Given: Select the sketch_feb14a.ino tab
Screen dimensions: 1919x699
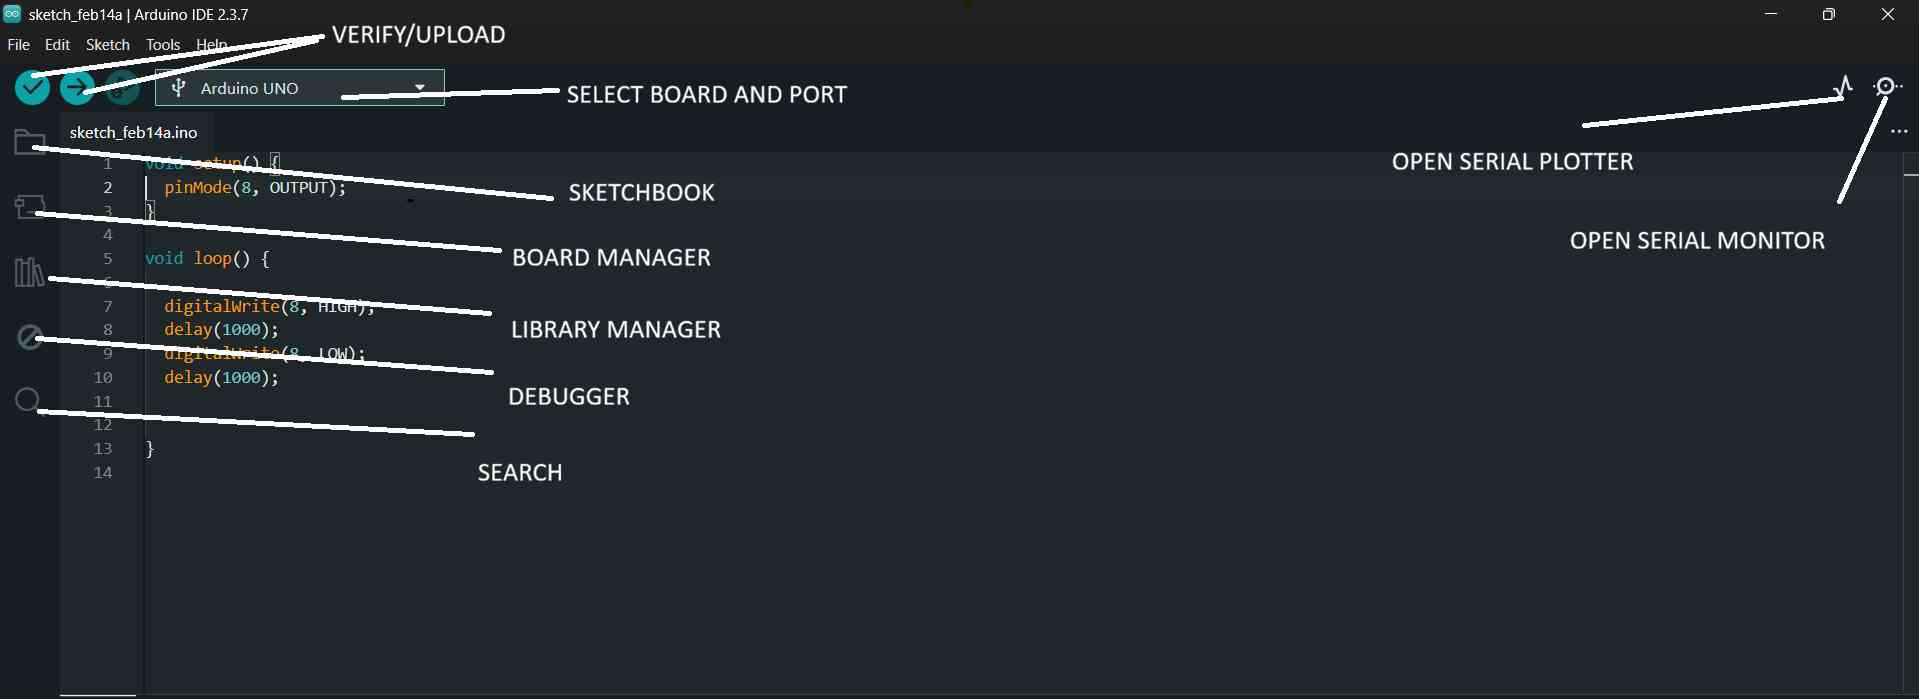Looking at the screenshot, I should 134,132.
